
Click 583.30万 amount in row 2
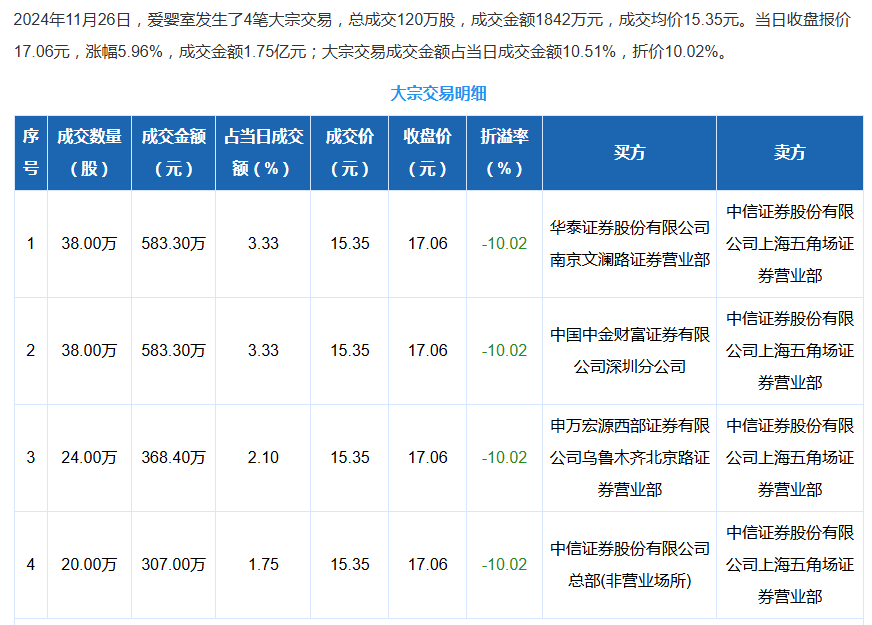pyautogui.click(x=174, y=350)
